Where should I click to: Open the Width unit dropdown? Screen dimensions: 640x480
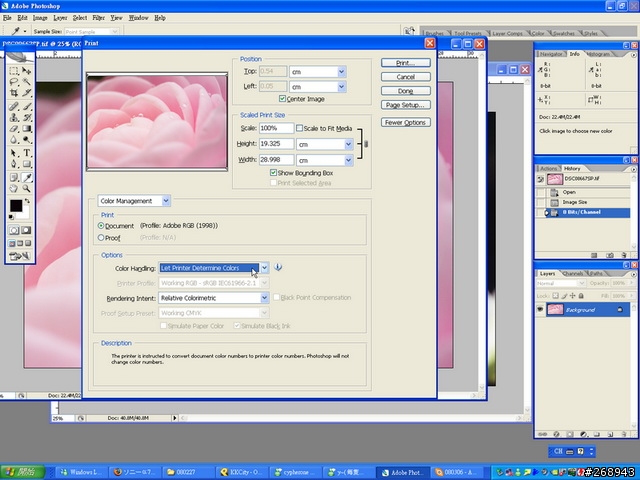pos(348,160)
